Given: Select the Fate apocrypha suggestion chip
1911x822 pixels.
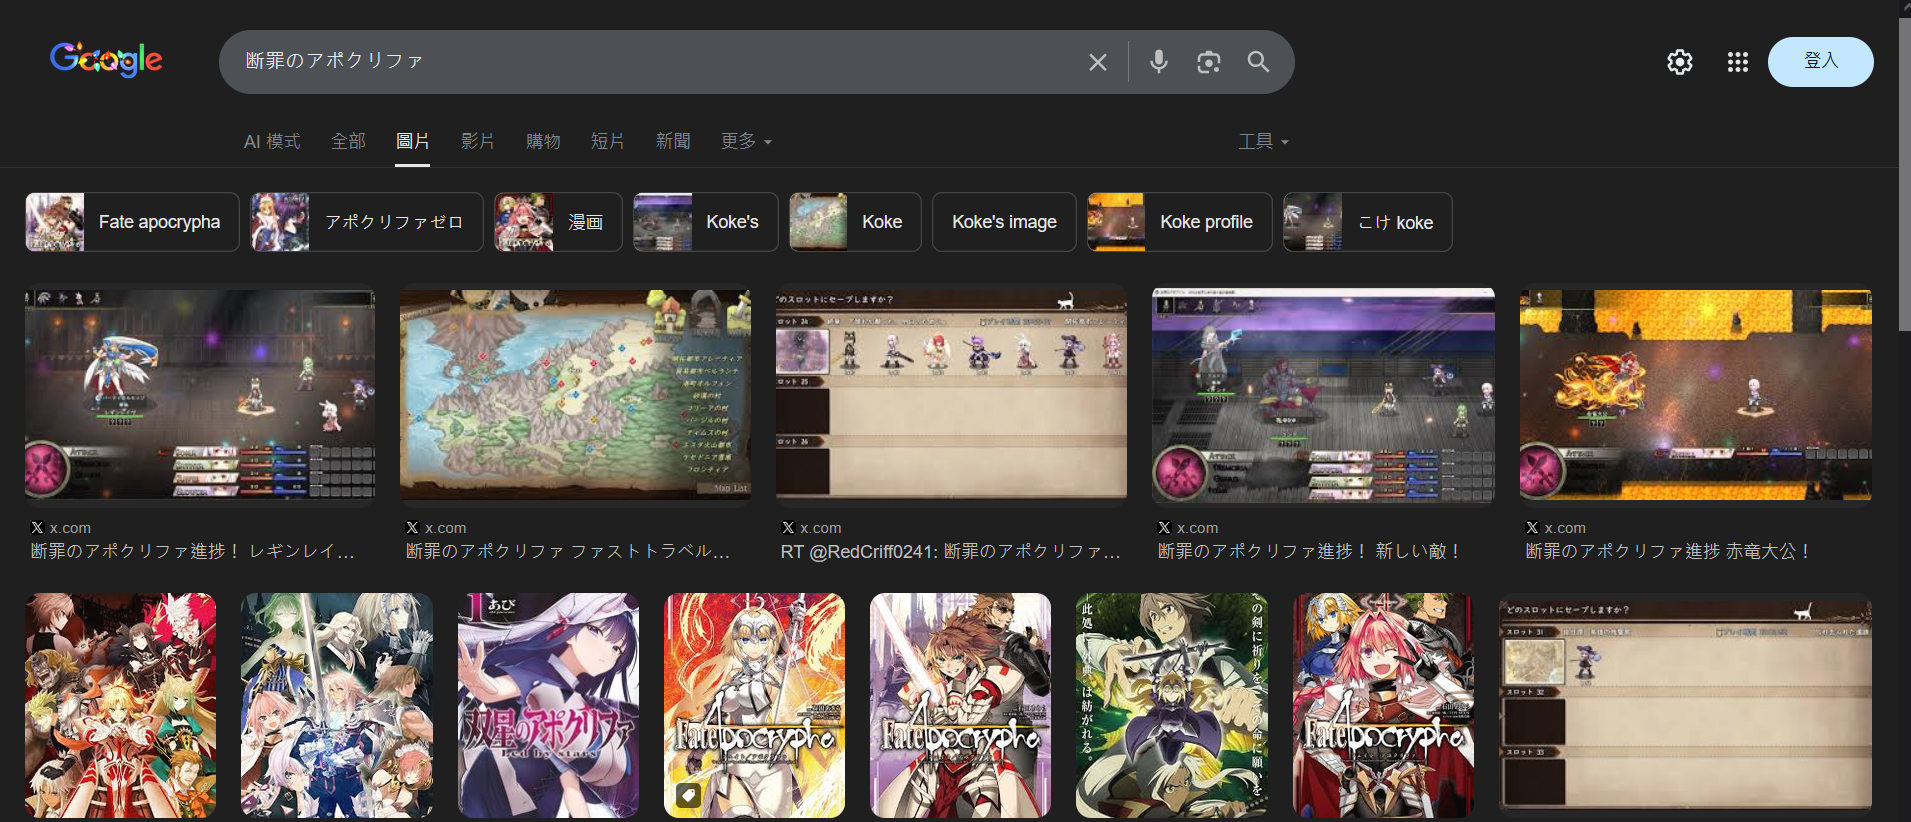Looking at the screenshot, I should pyautogui.click(x=132, y=222).
